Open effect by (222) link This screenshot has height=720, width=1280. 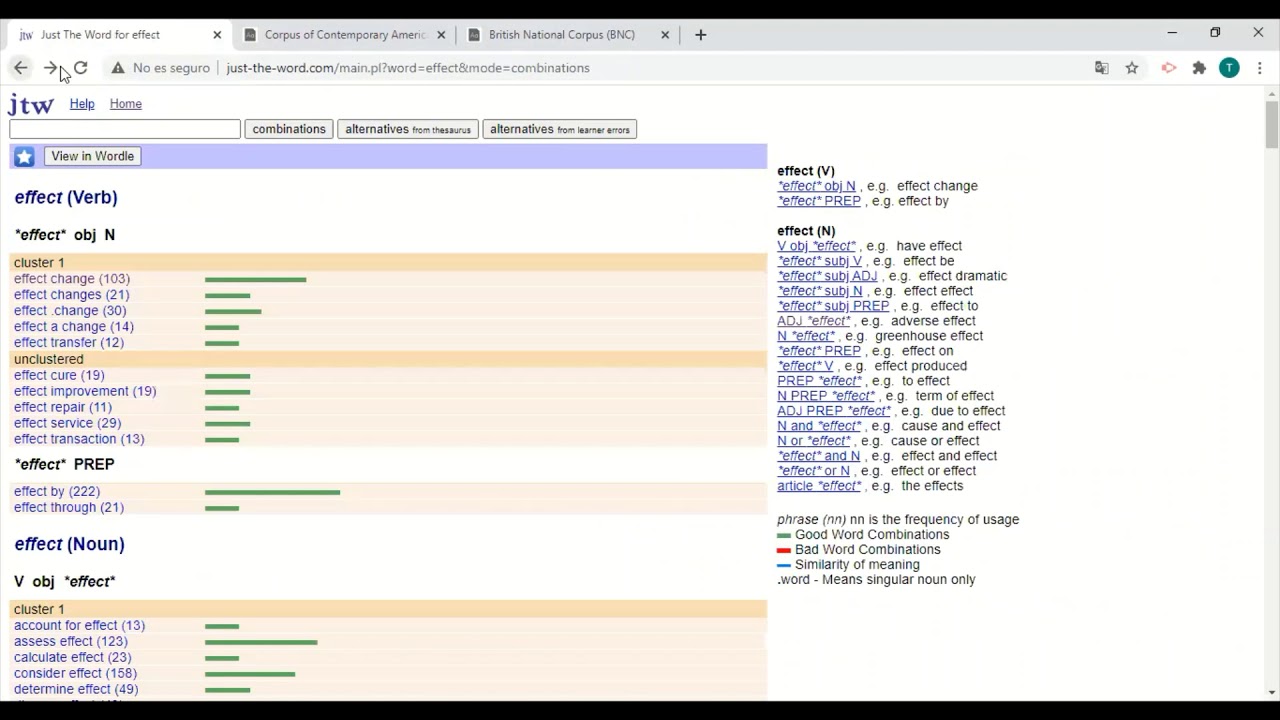click(57, 492)
